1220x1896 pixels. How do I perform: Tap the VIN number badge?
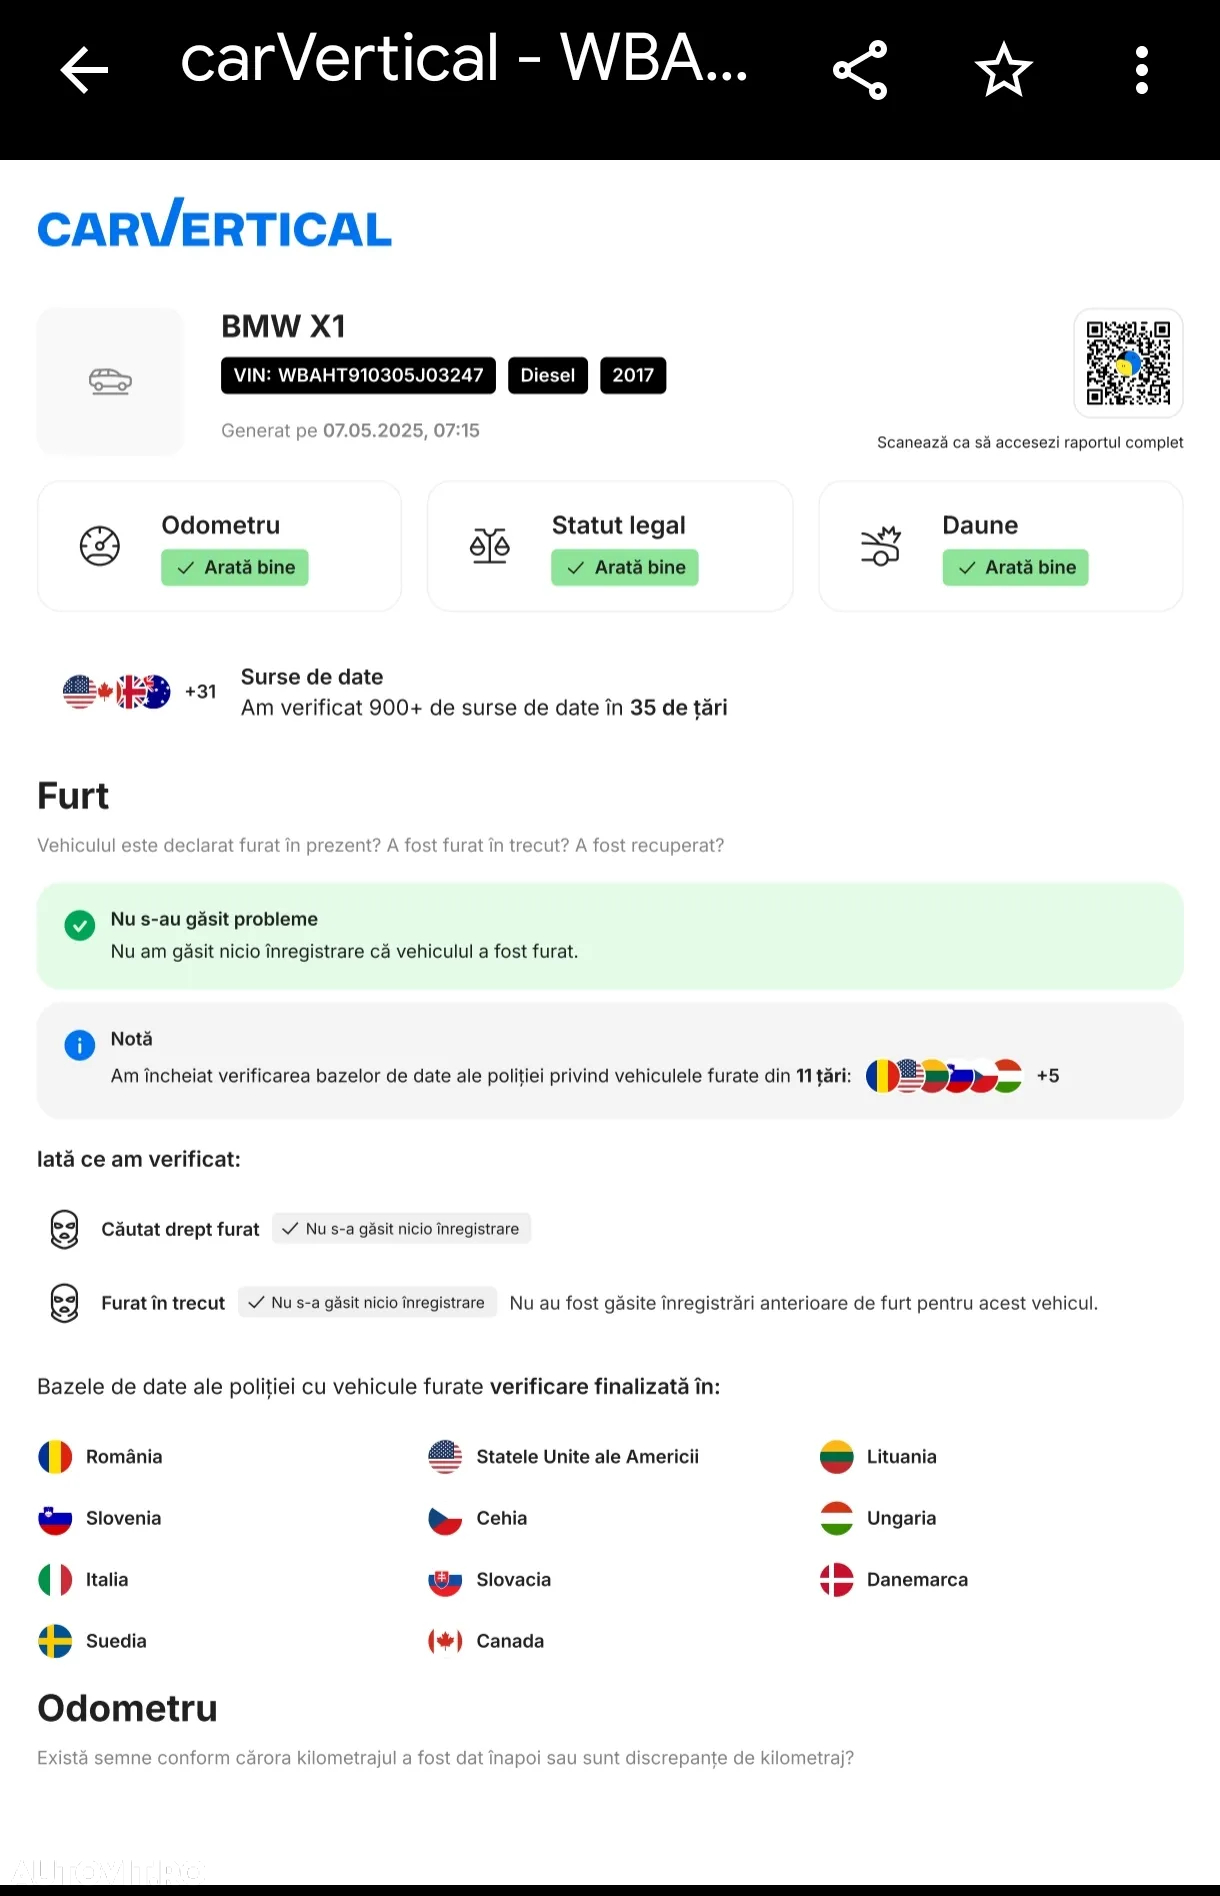(x=358, y=375)
